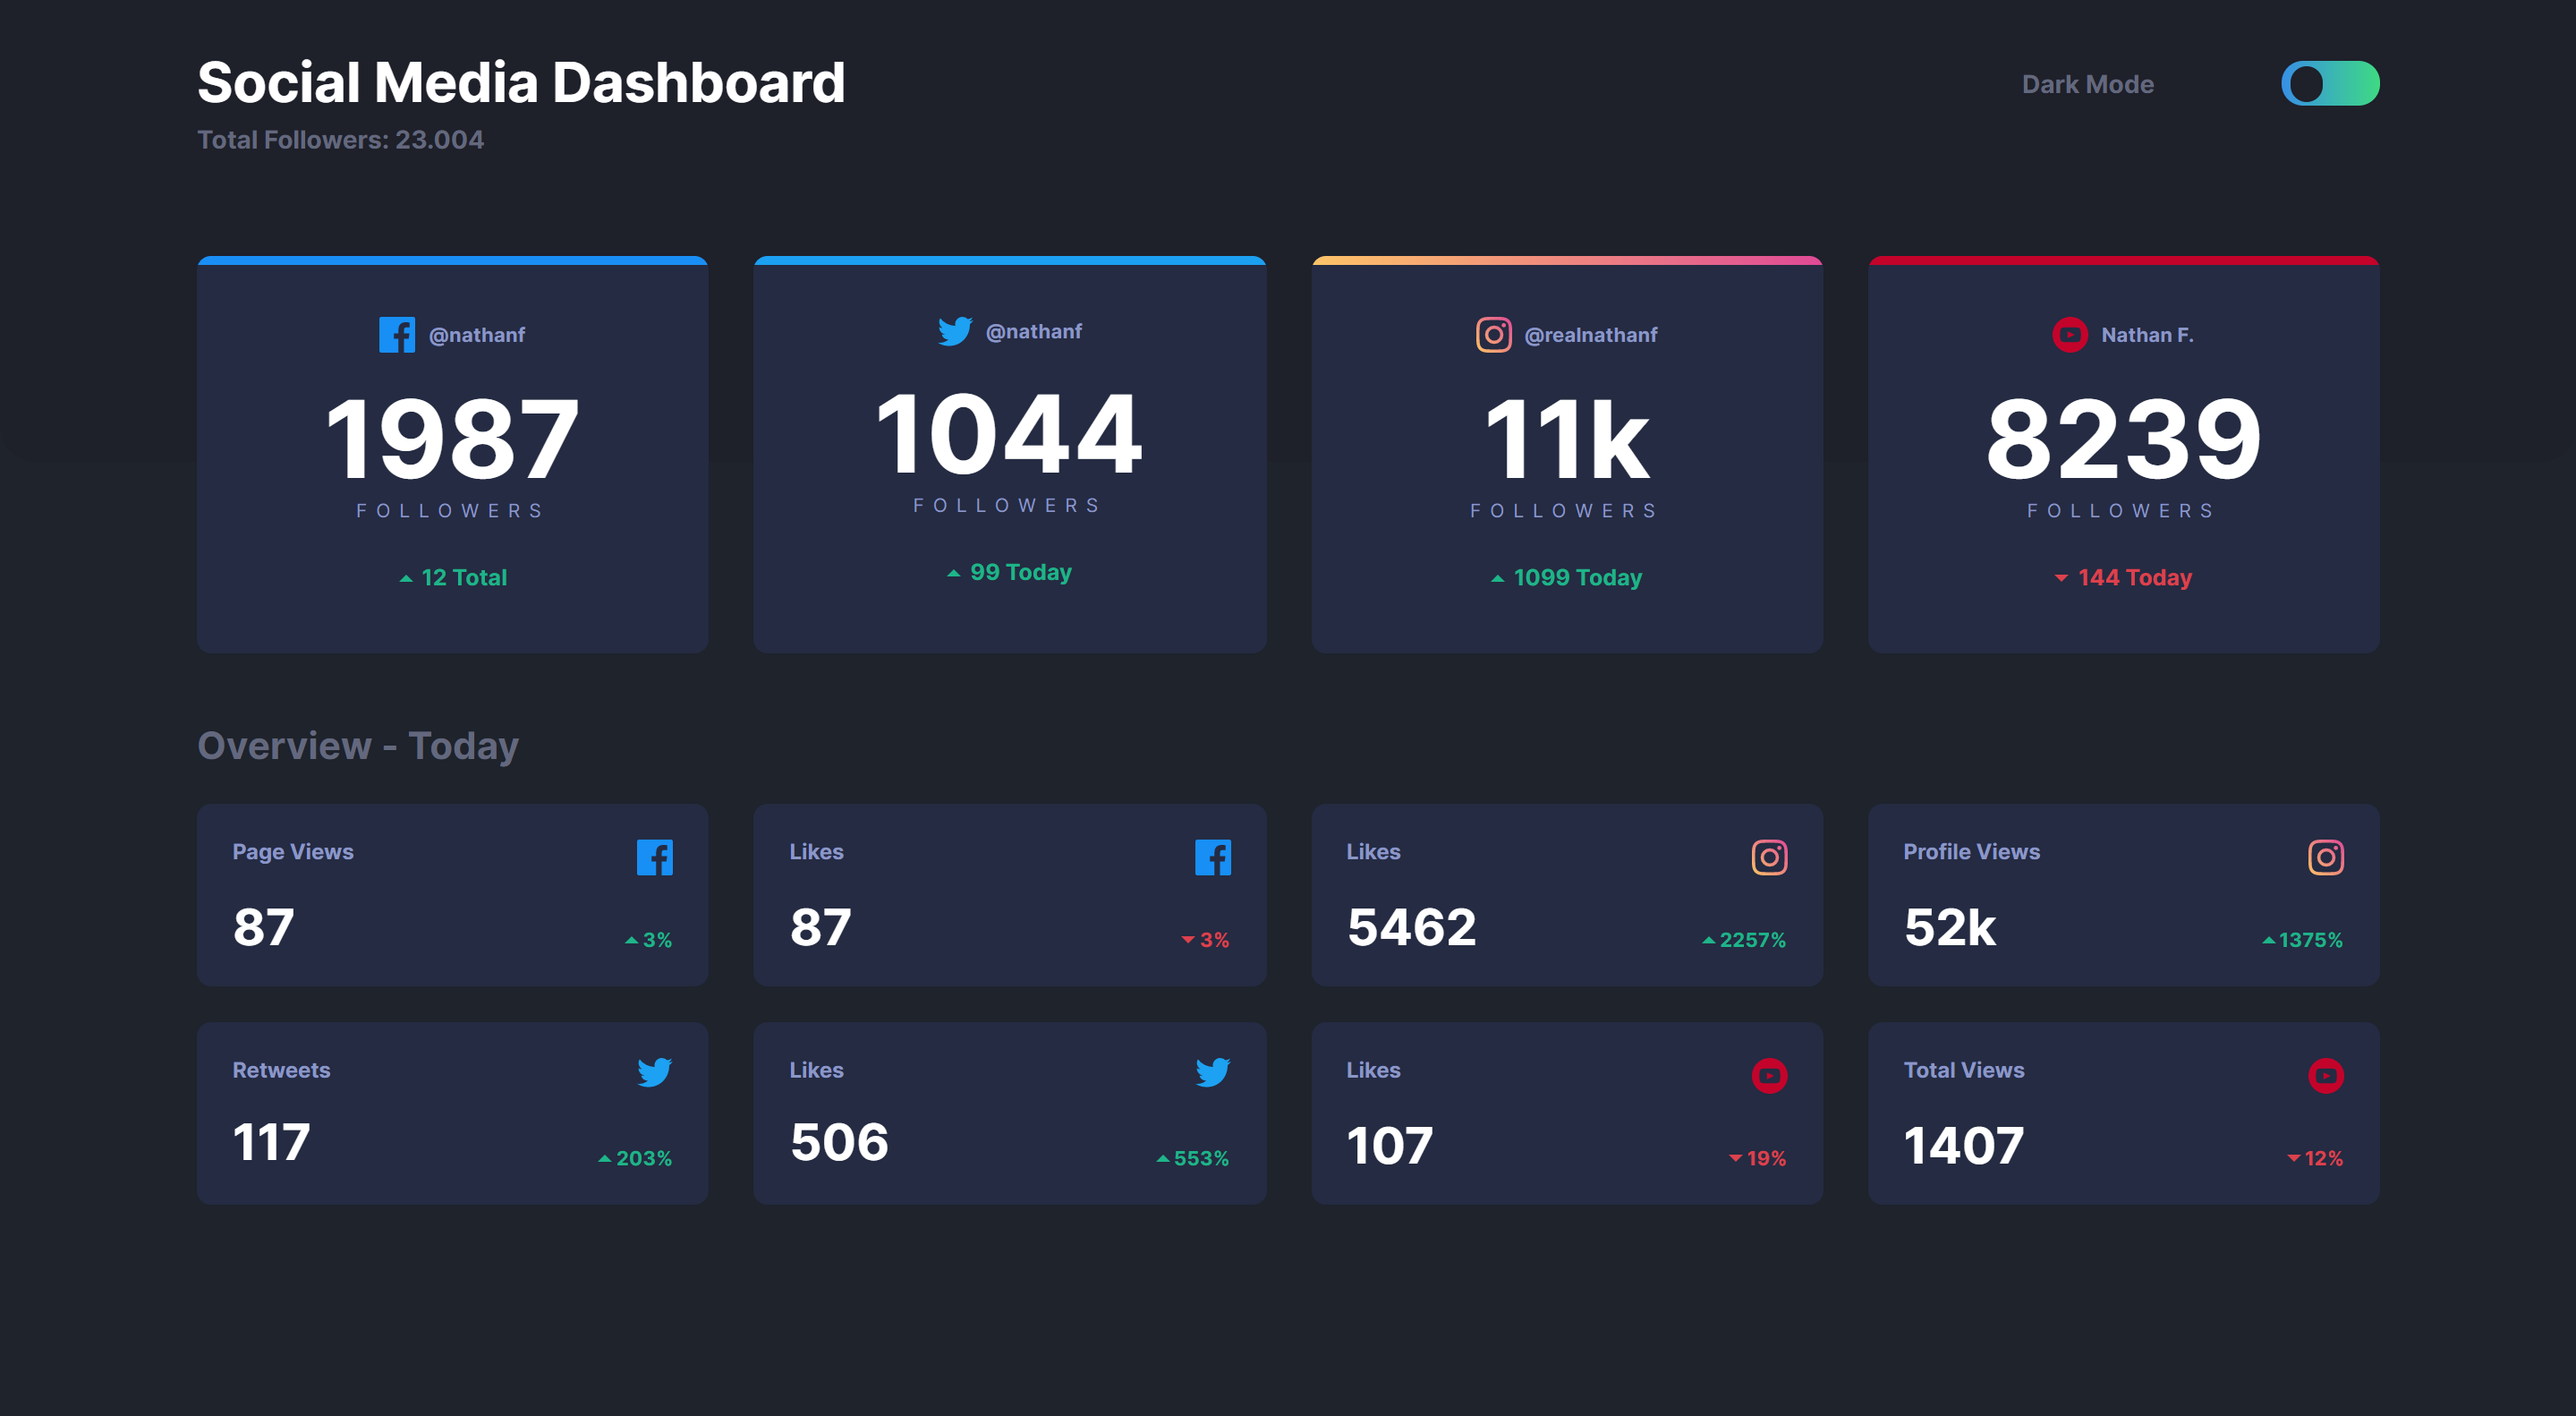Click the 5462 likes value

pos(1411,927)
